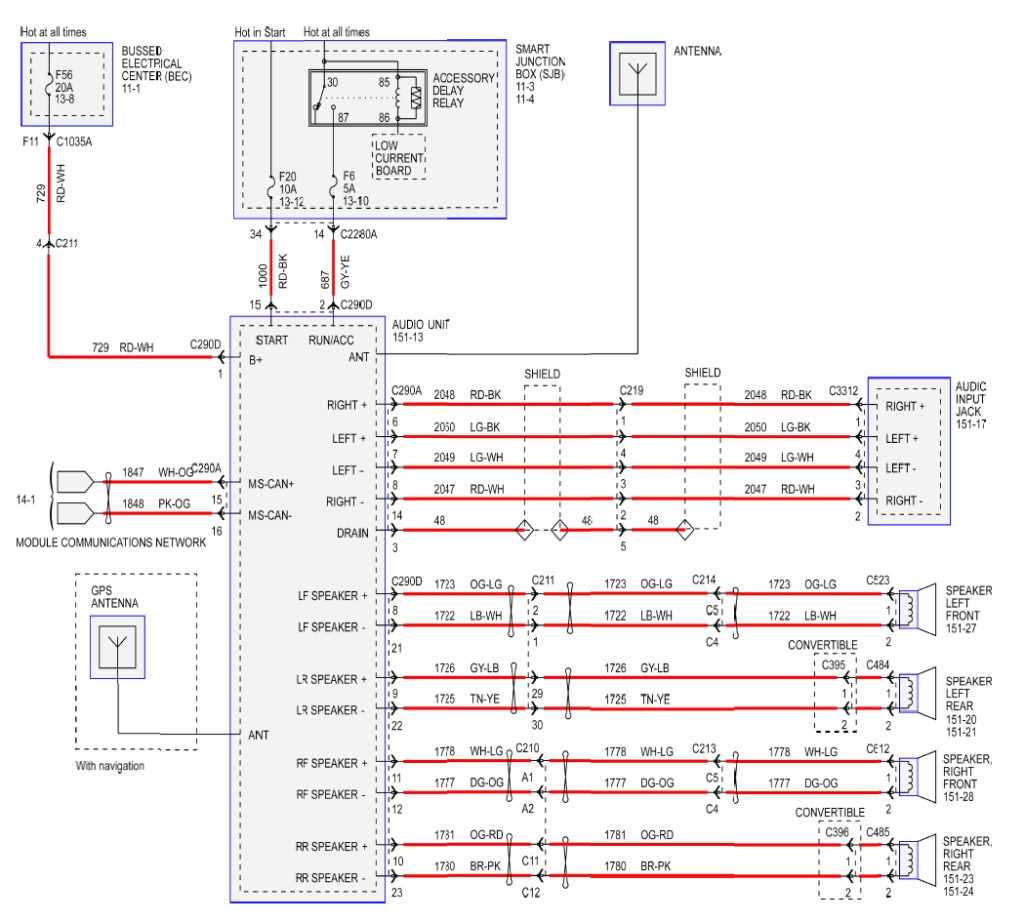Click the DRAIN pin on the Audio Unit

pos(355,532)
